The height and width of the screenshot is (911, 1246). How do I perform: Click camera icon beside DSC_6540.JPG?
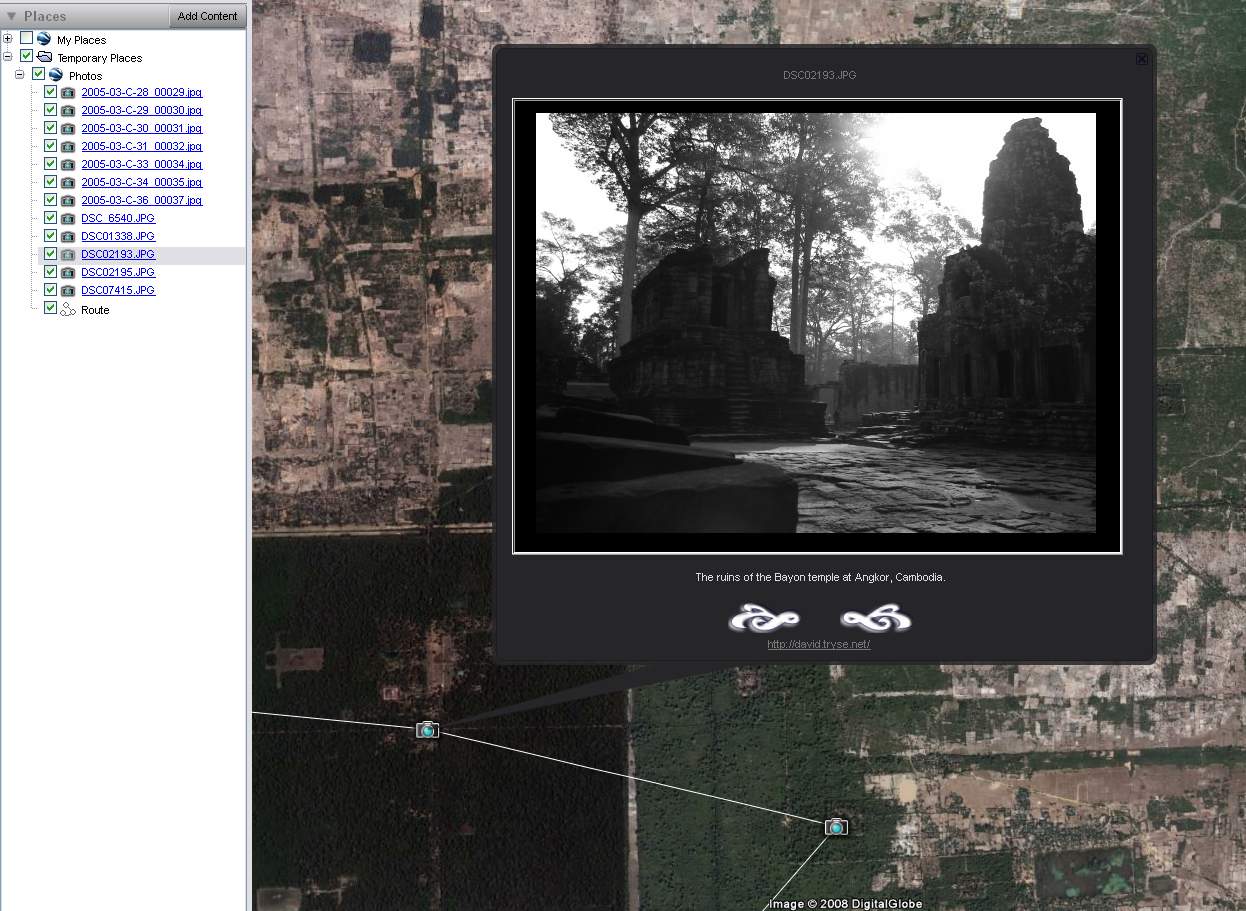pos(67,218)
